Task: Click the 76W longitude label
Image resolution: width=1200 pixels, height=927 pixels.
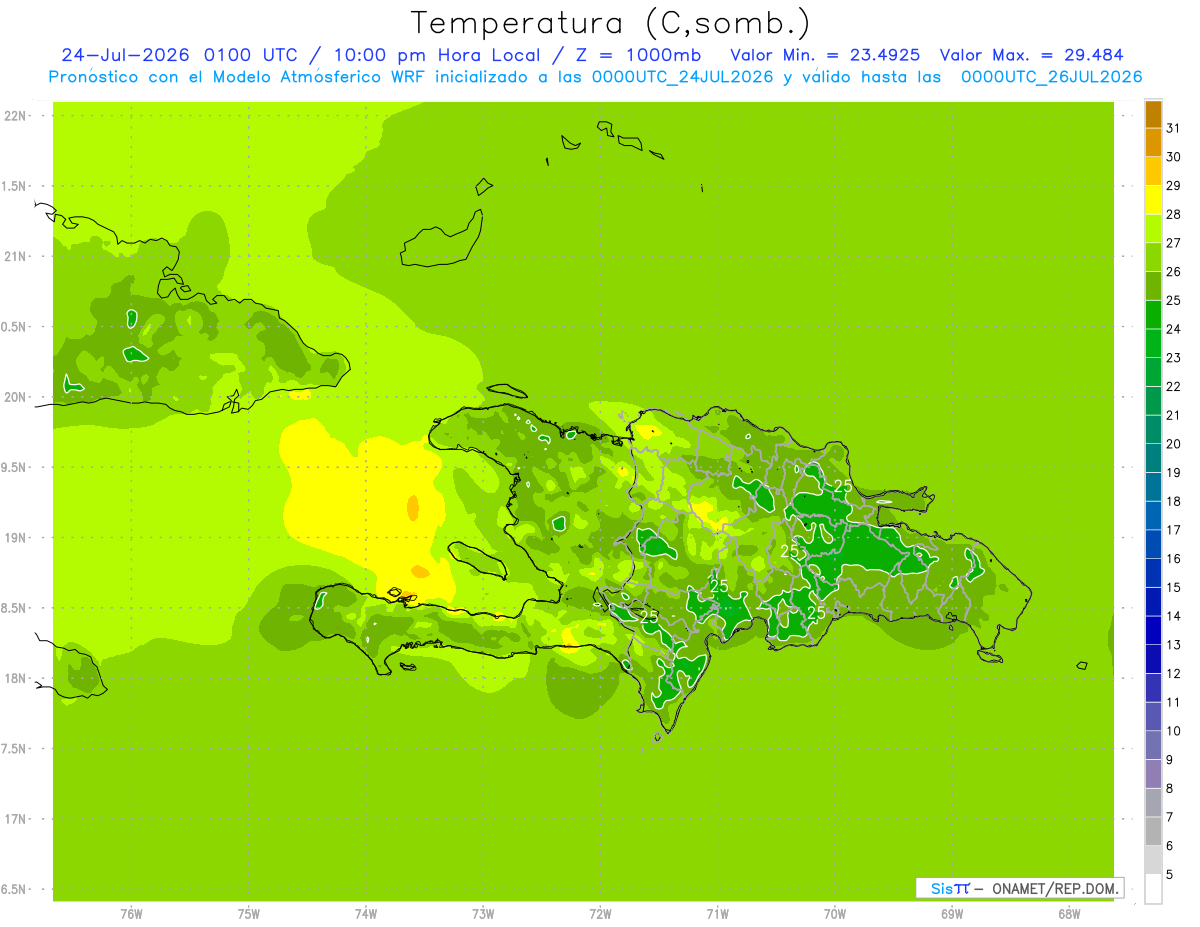Action: tap(131, 914)
